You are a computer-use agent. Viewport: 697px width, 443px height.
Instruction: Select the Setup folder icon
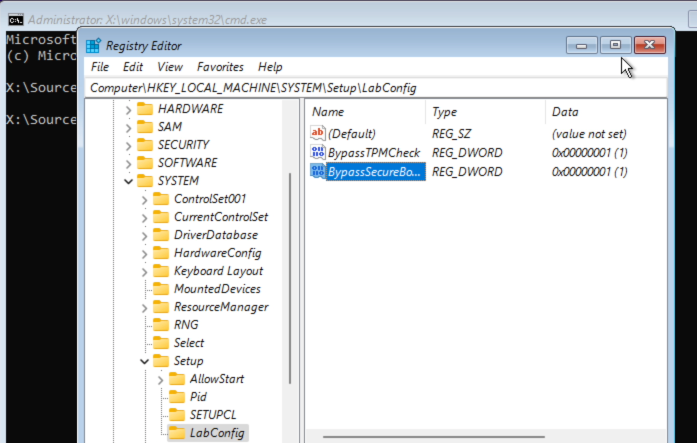pyautogui.click(x=161, y=360)
